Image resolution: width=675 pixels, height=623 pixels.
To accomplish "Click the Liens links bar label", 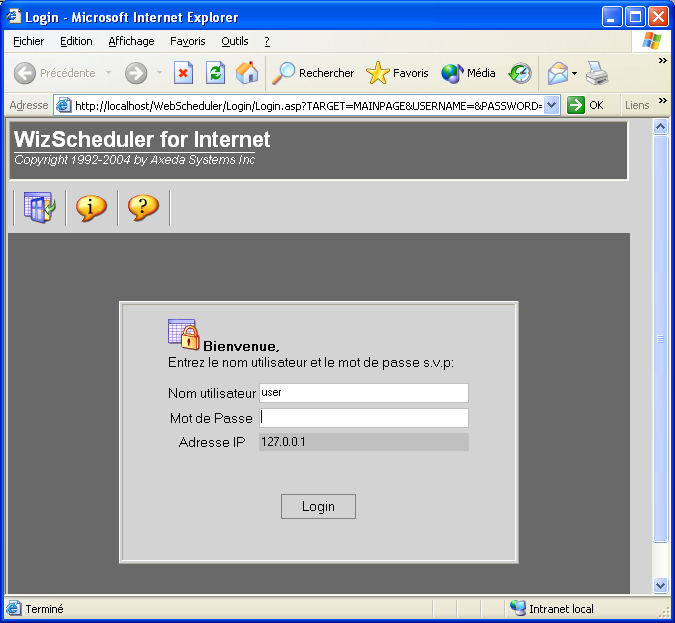I will coord(637,105).
